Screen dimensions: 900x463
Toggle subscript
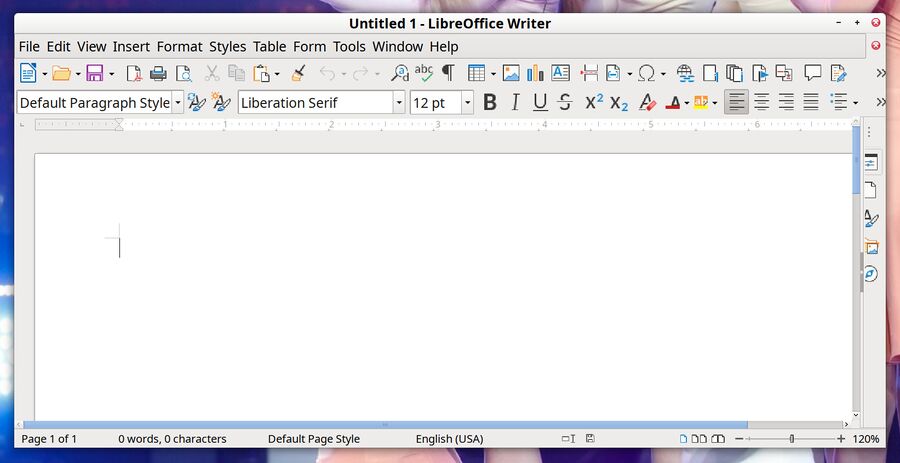(x=619, y=103)
